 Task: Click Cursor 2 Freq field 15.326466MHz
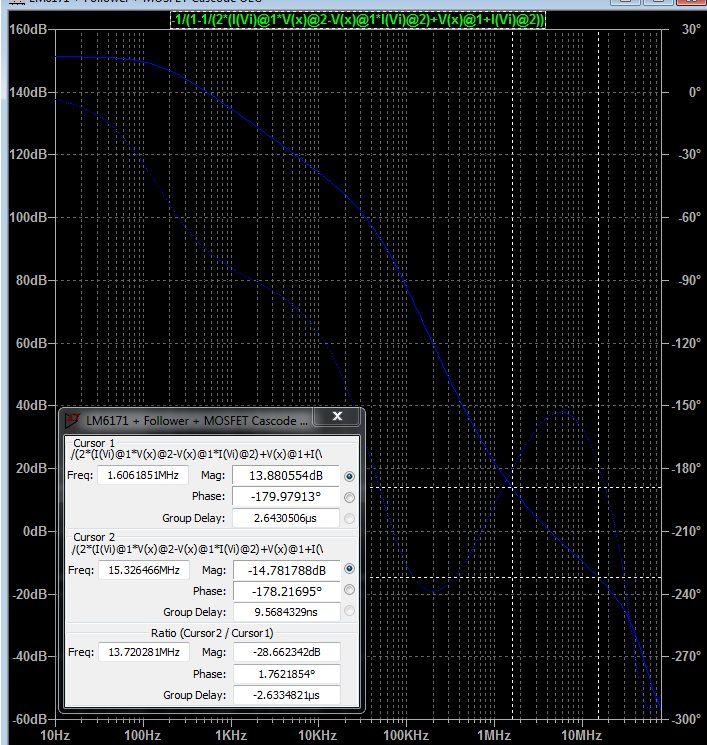click(x=144, y=570)
